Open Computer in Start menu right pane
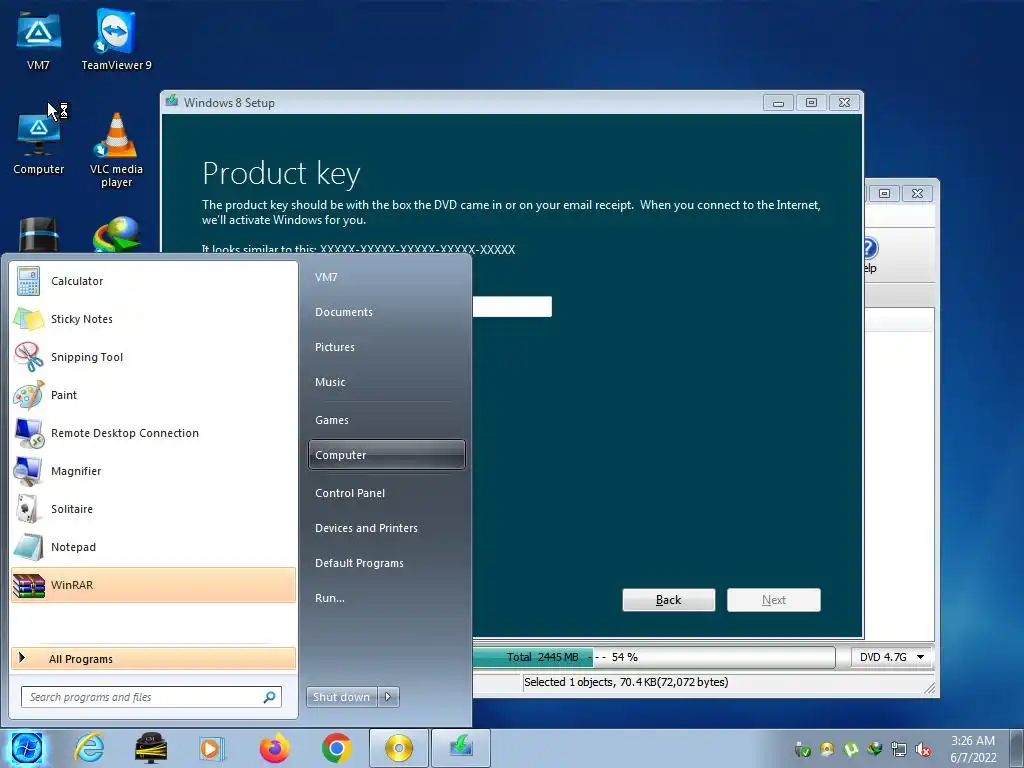 tap(387, 455)
